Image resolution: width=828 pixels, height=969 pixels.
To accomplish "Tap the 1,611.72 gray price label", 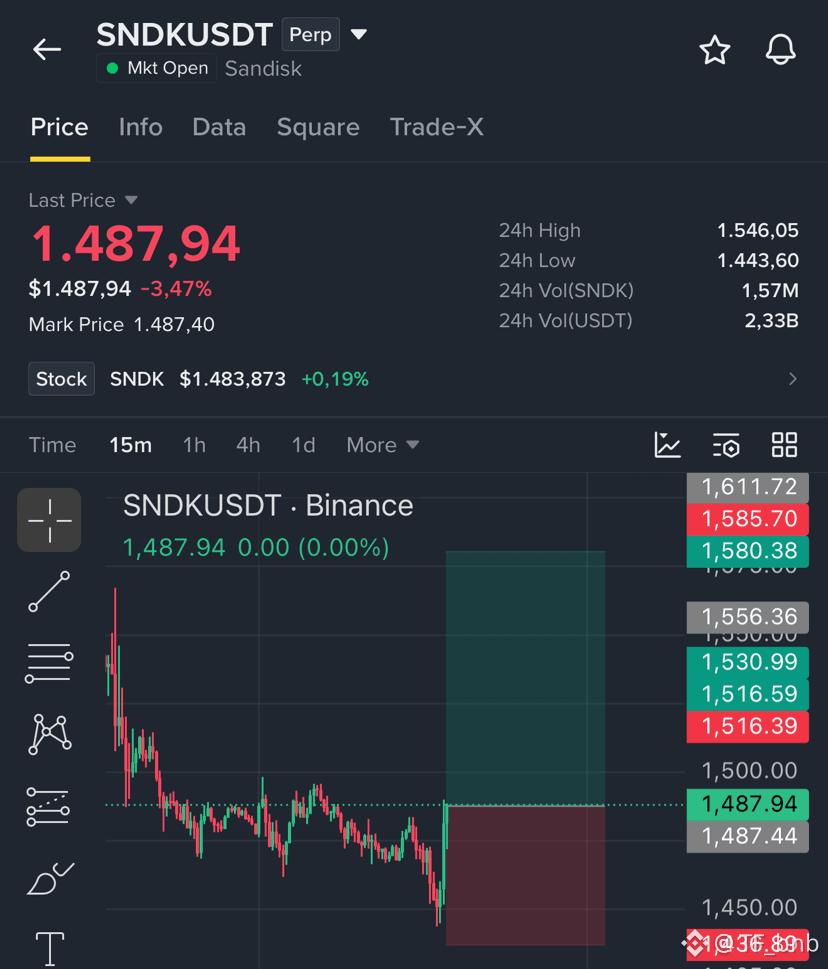I will 748,487.
